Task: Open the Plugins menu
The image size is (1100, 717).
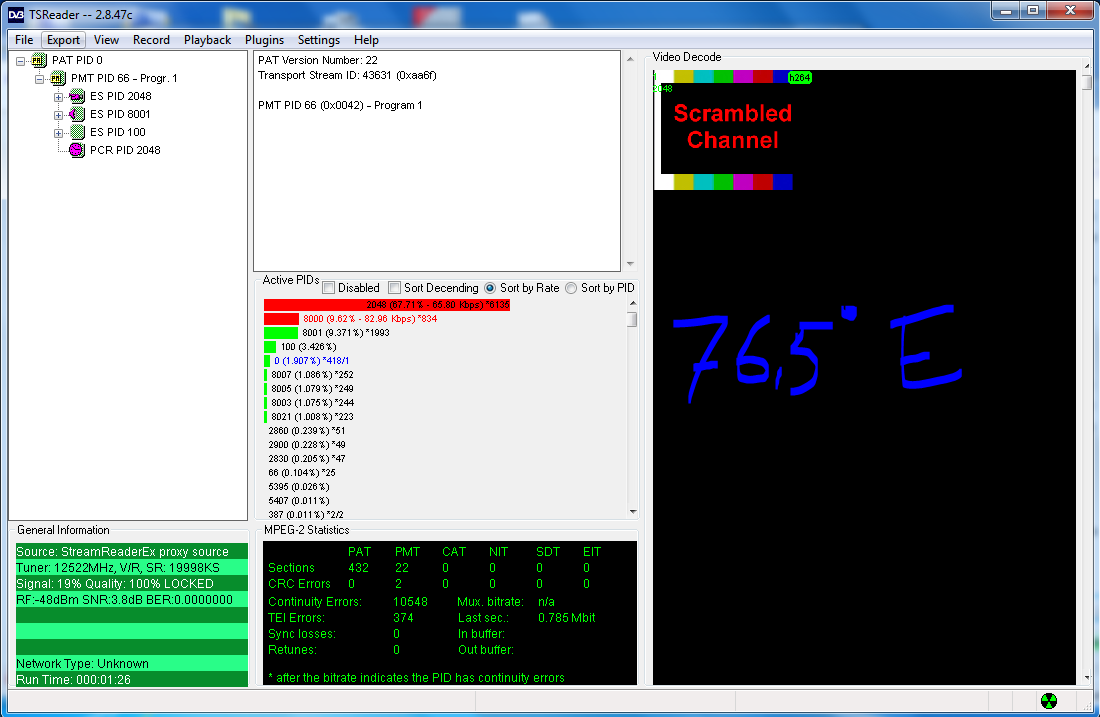Action: (264, 40)
